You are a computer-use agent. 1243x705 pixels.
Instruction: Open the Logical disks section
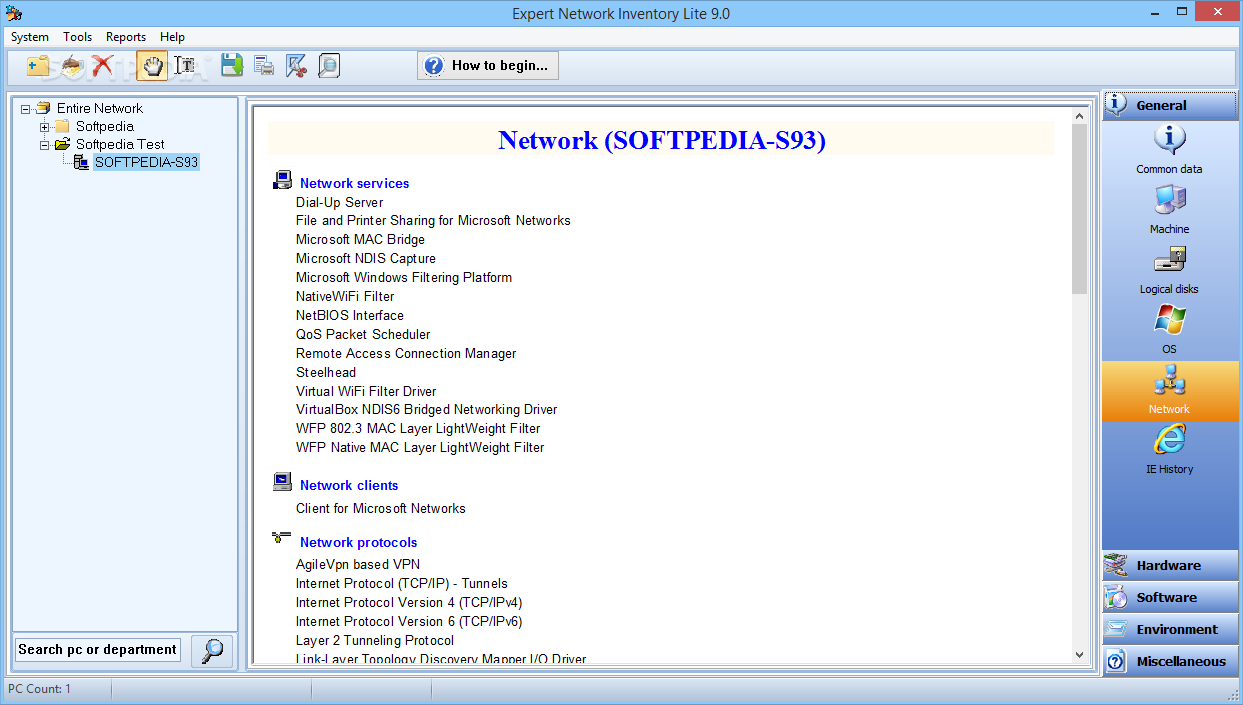[1169, 269]
